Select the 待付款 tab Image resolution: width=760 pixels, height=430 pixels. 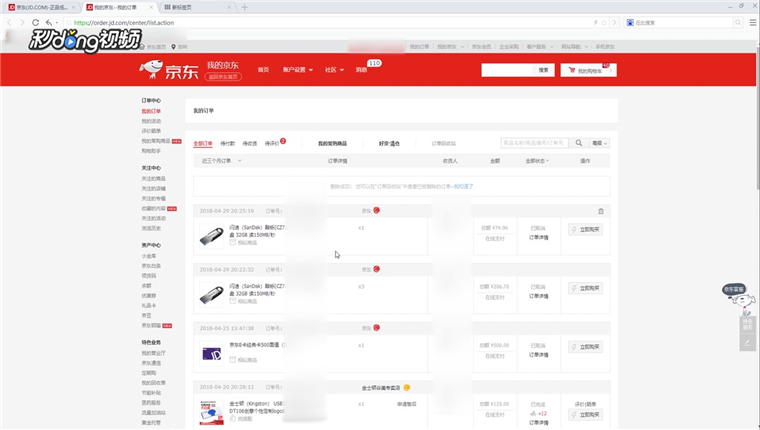point(227,143)
